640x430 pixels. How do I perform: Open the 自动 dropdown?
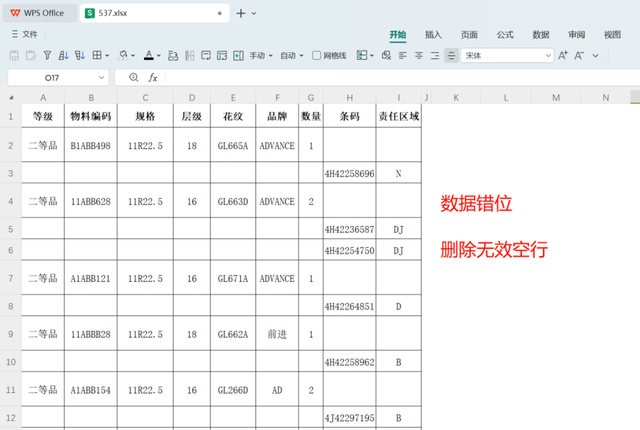pos(291,55)
